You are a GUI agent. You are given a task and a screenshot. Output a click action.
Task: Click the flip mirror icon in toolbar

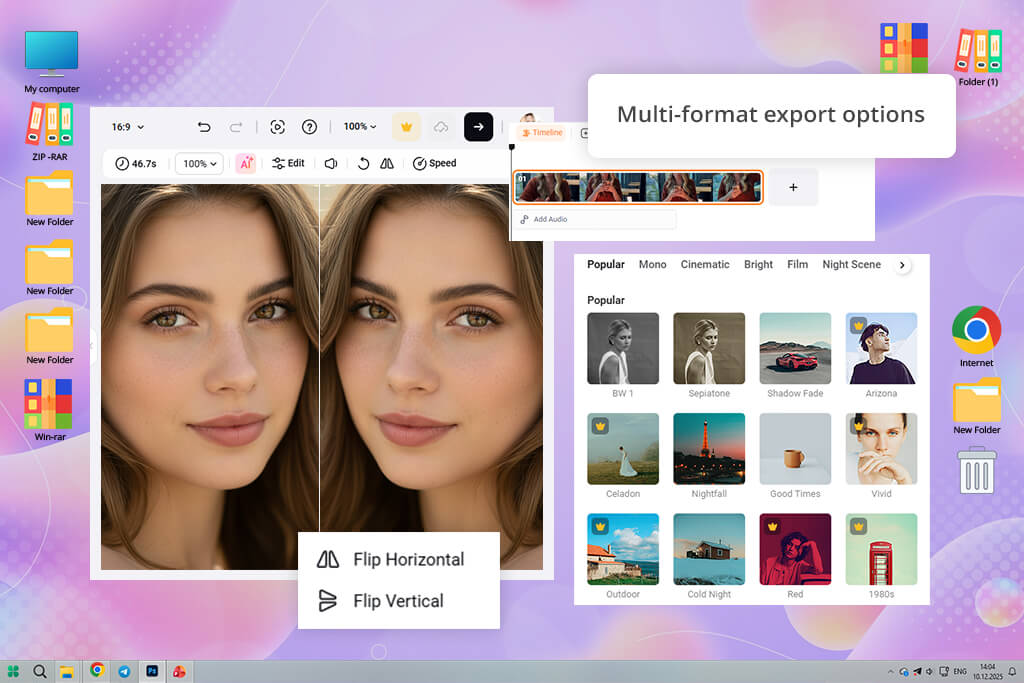(x=387, y=163)
